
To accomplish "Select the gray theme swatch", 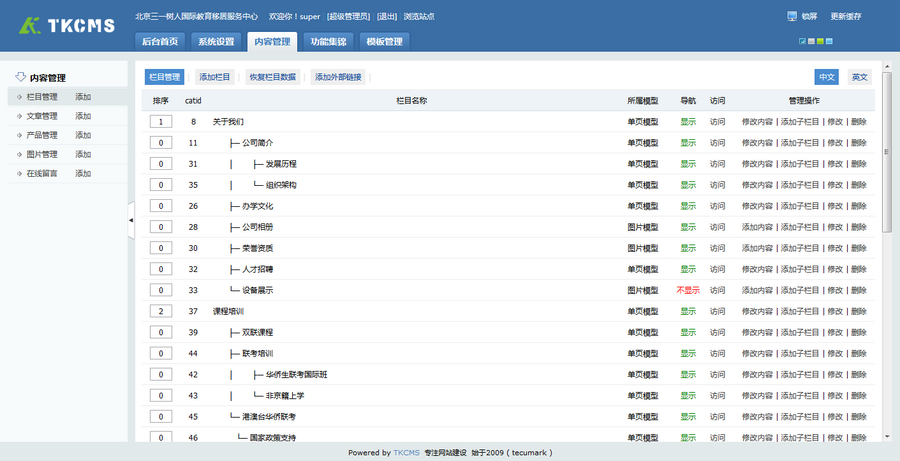I will pos(811,41).
